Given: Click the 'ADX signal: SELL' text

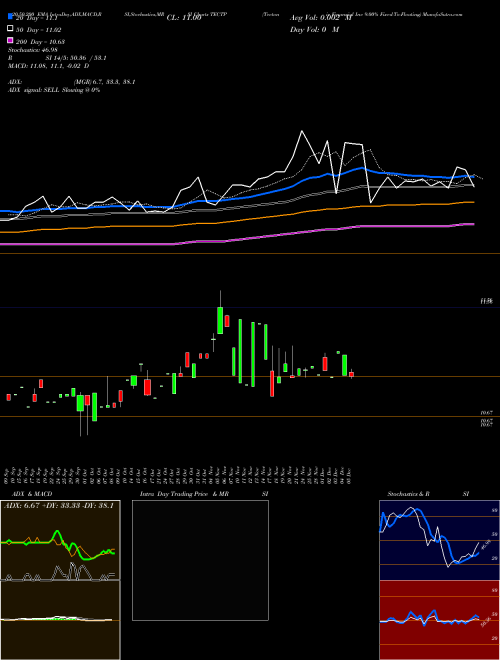Looking at the screenshot, I should point(34,90).
